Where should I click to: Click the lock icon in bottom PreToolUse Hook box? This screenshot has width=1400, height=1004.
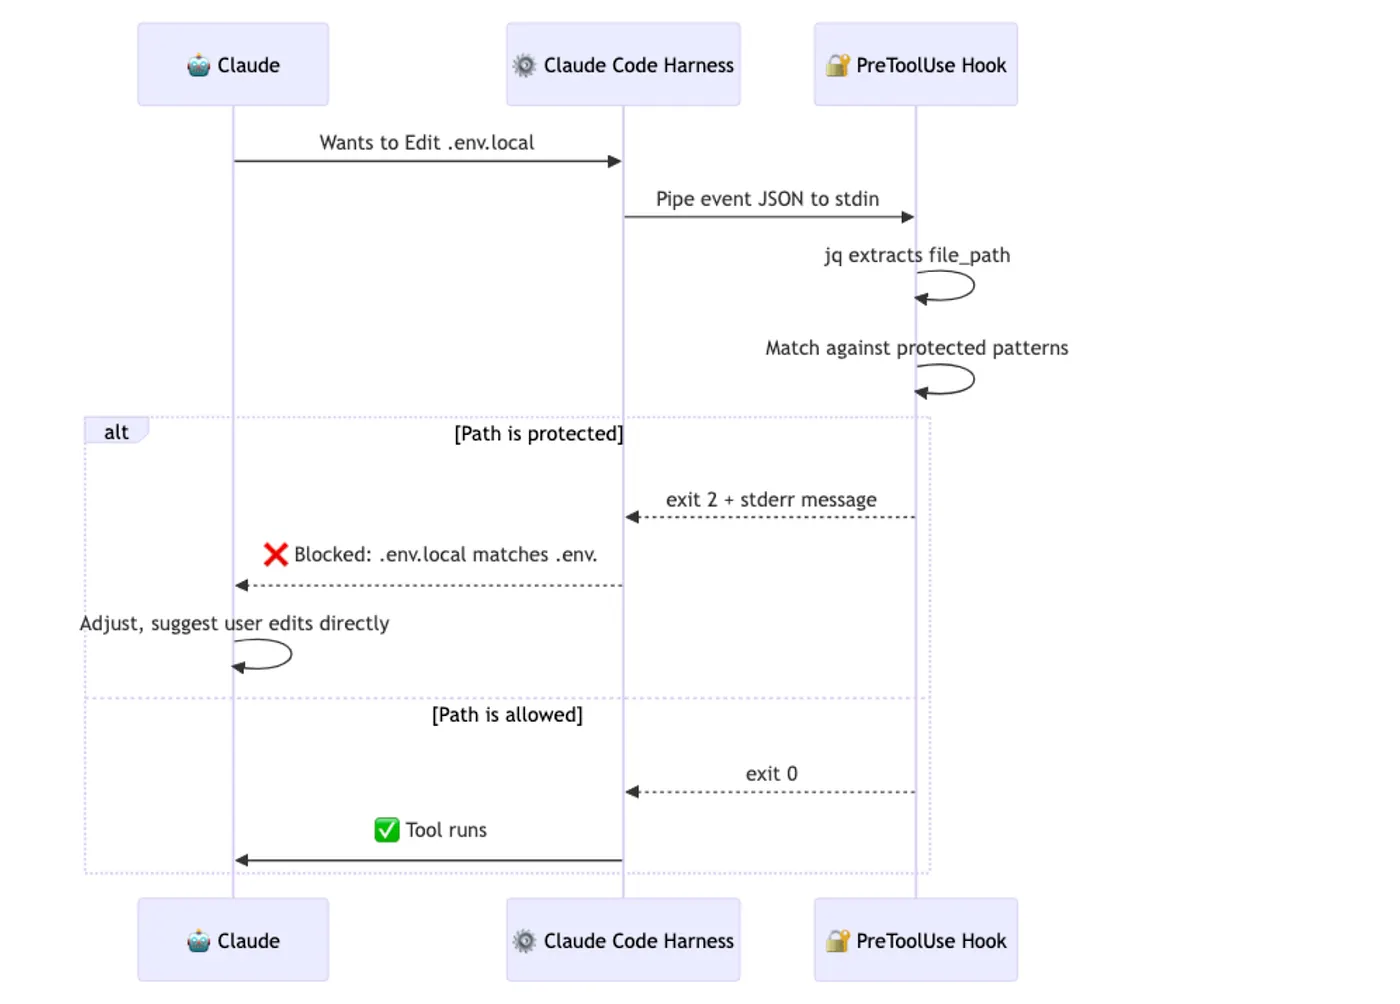tap(837, 941)
